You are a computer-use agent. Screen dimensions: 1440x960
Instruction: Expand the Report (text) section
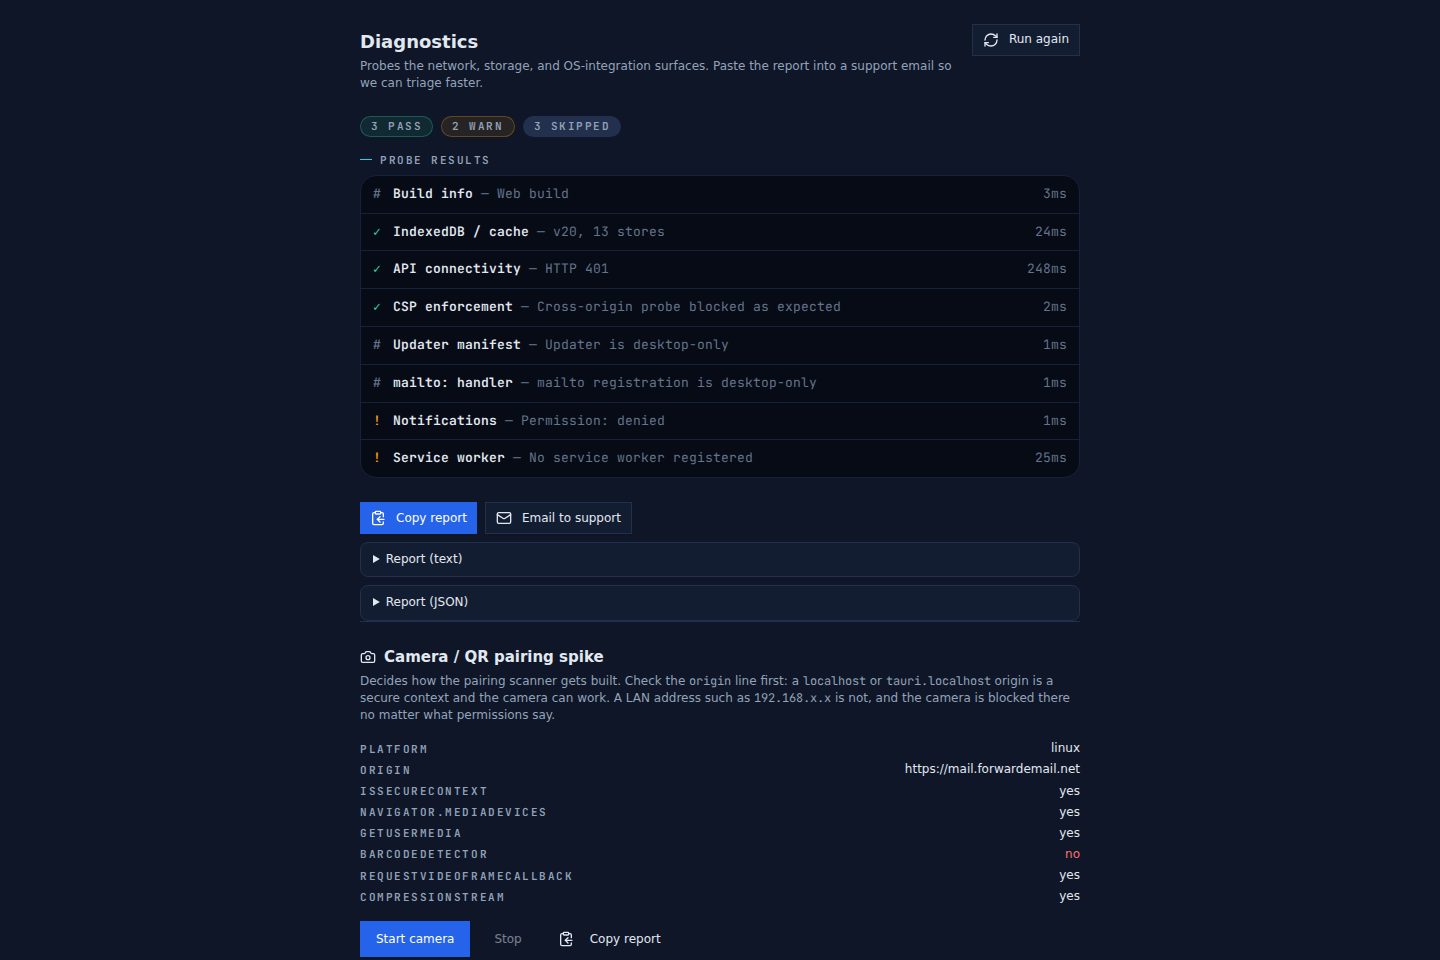point(720,559)
